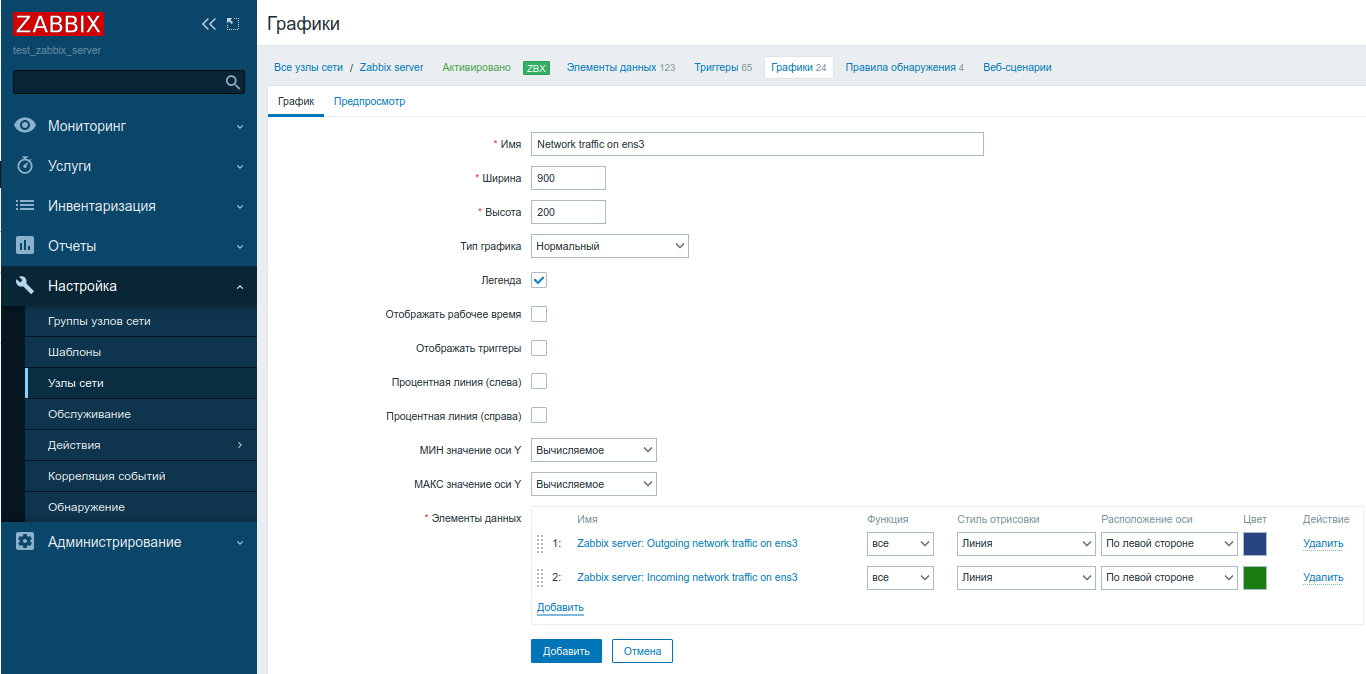Check Процентная линия (справа)

pyautogui.click(x=539, y=416)
